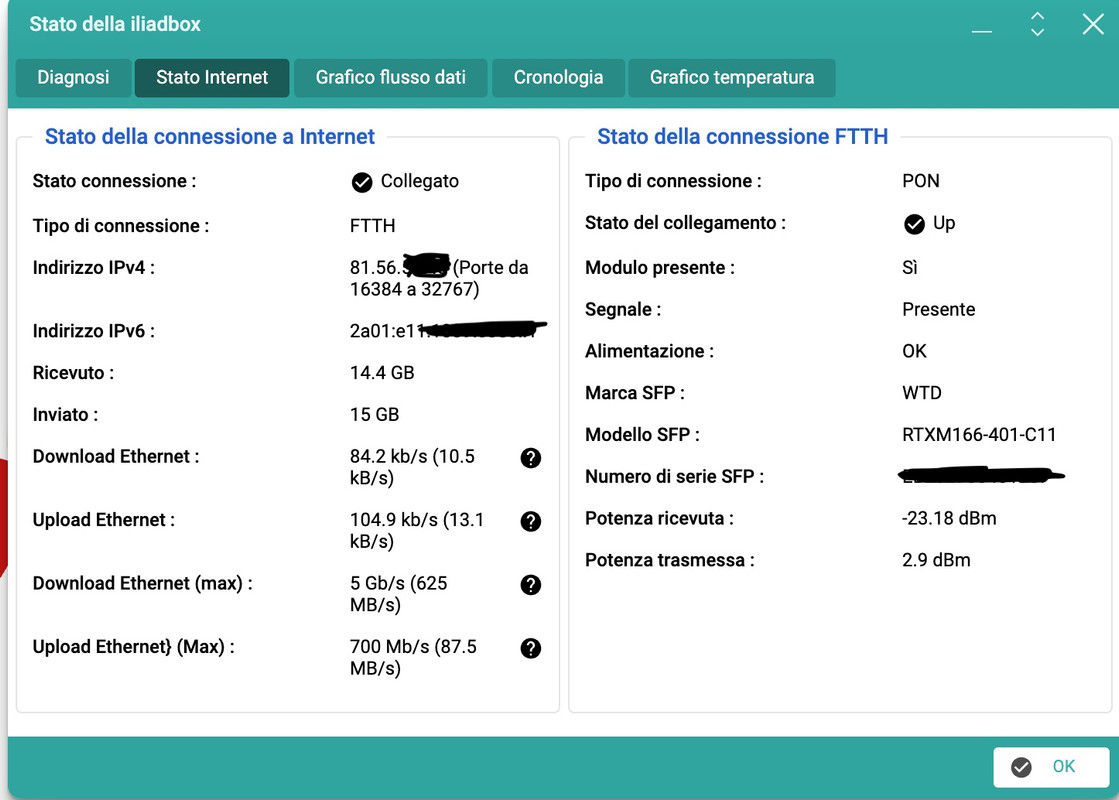Click the Marca SFP label

634,393
